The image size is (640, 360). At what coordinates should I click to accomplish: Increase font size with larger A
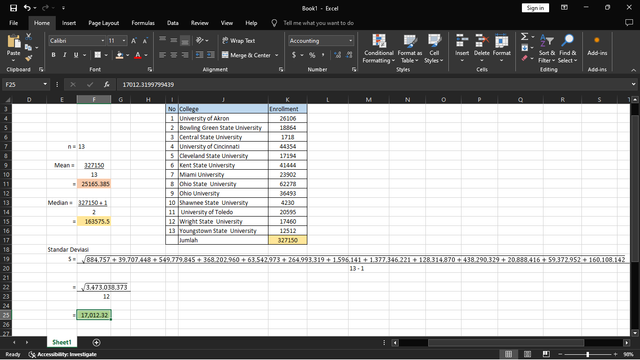(x=134, y=41)
